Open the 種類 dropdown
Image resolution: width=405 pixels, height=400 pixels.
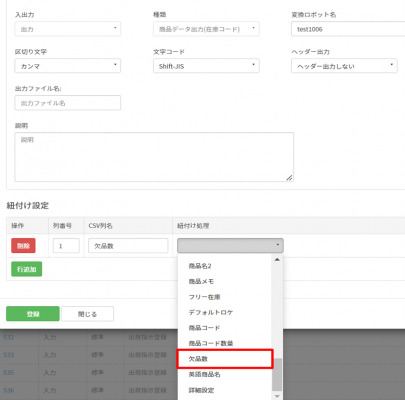coord(206,29)
